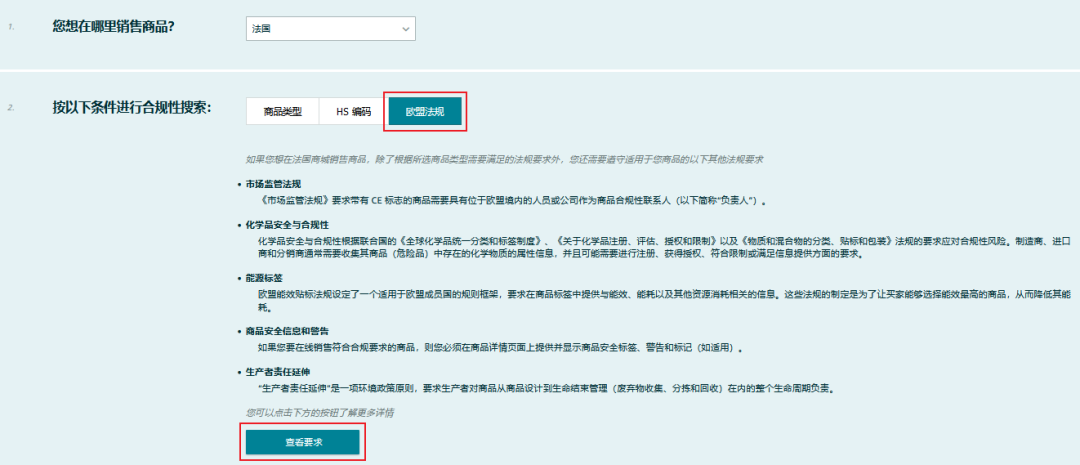Select the 欧盟法规 tab
Viewport: 1080px width, 465px height.
tap(425, 112)
